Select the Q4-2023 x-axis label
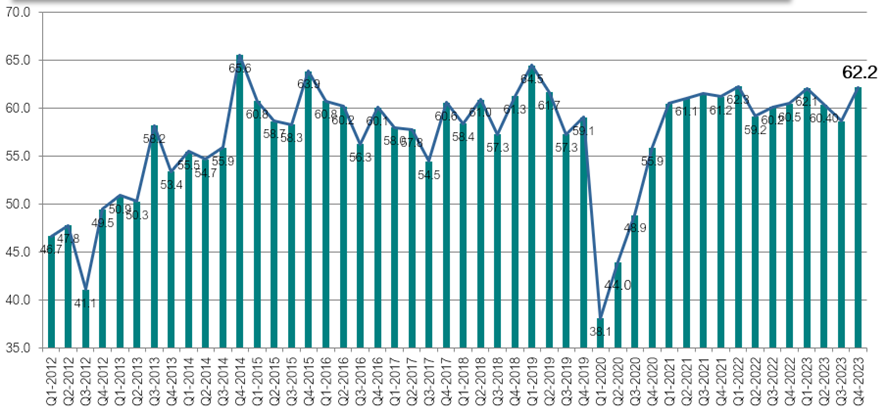Image resolution: width=886 pixels, height=417 pixels. [858, 384]
